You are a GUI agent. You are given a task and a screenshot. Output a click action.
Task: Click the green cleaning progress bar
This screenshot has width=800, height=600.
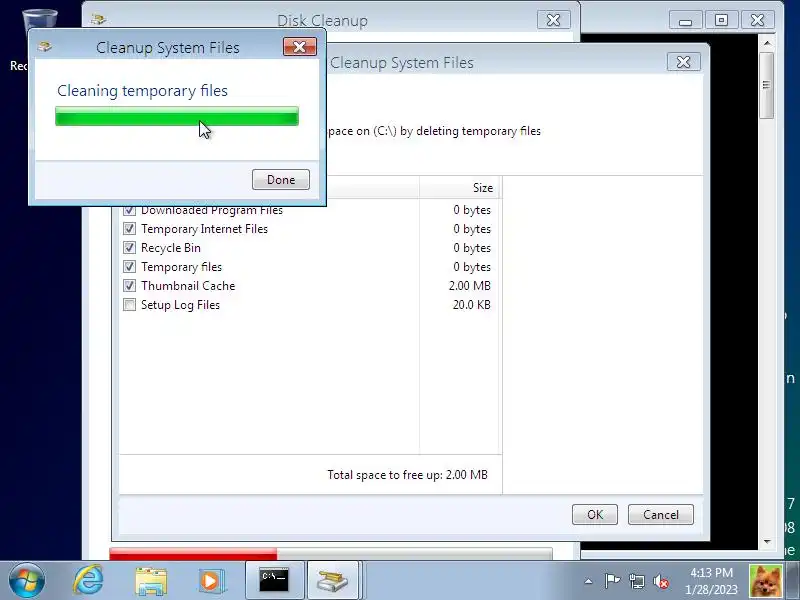177,116
